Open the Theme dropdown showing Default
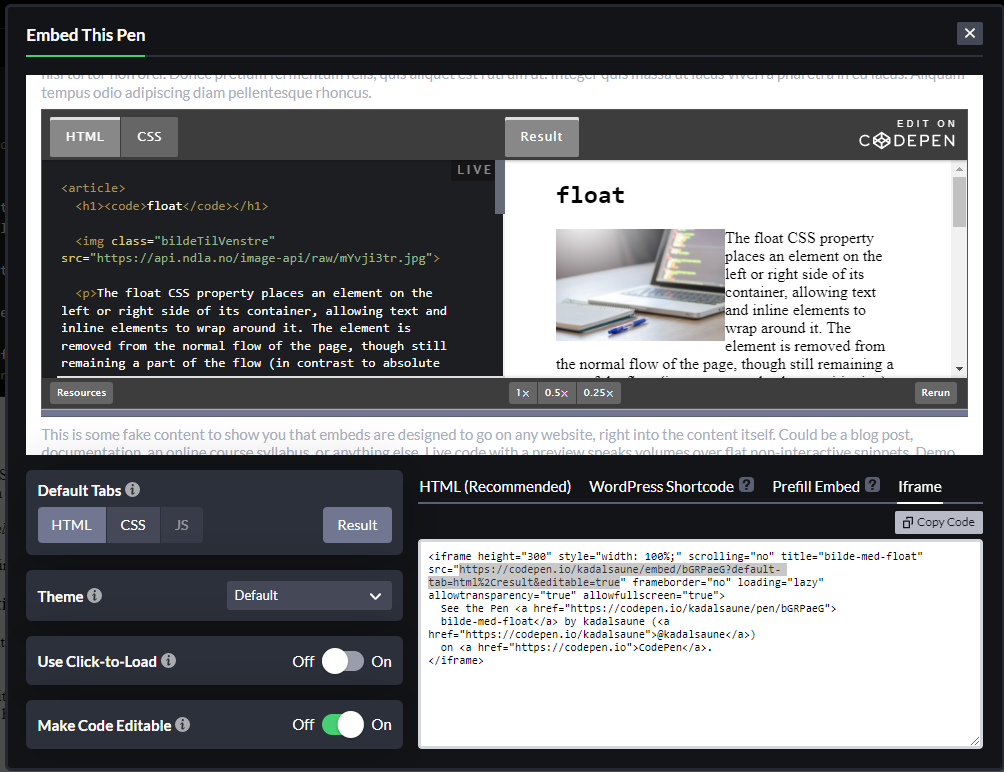The image size is (1004, 772). tap(309, 596)
